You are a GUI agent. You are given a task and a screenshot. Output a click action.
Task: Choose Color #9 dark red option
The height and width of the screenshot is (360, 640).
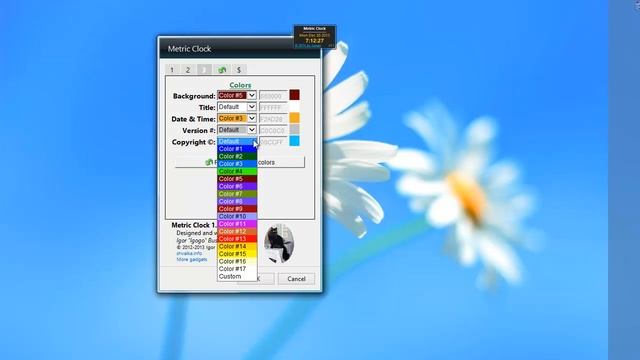237,209
